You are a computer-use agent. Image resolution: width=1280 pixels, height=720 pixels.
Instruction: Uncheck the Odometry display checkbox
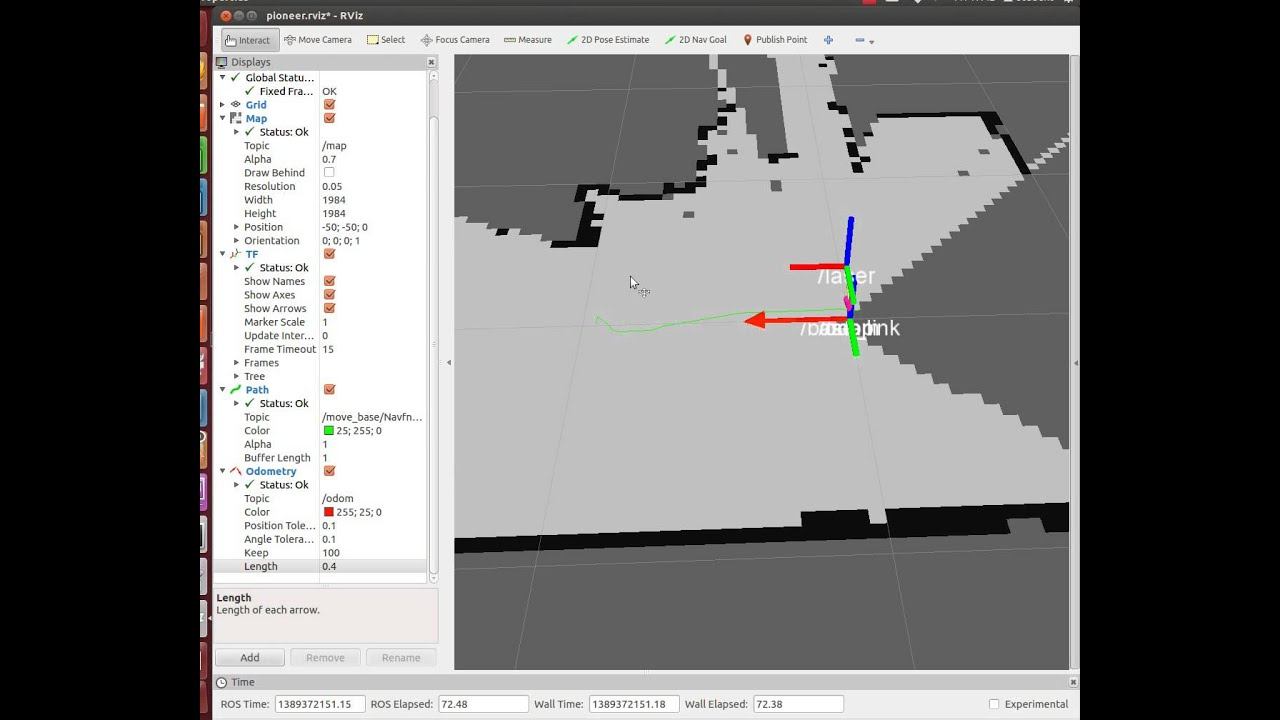329,471
